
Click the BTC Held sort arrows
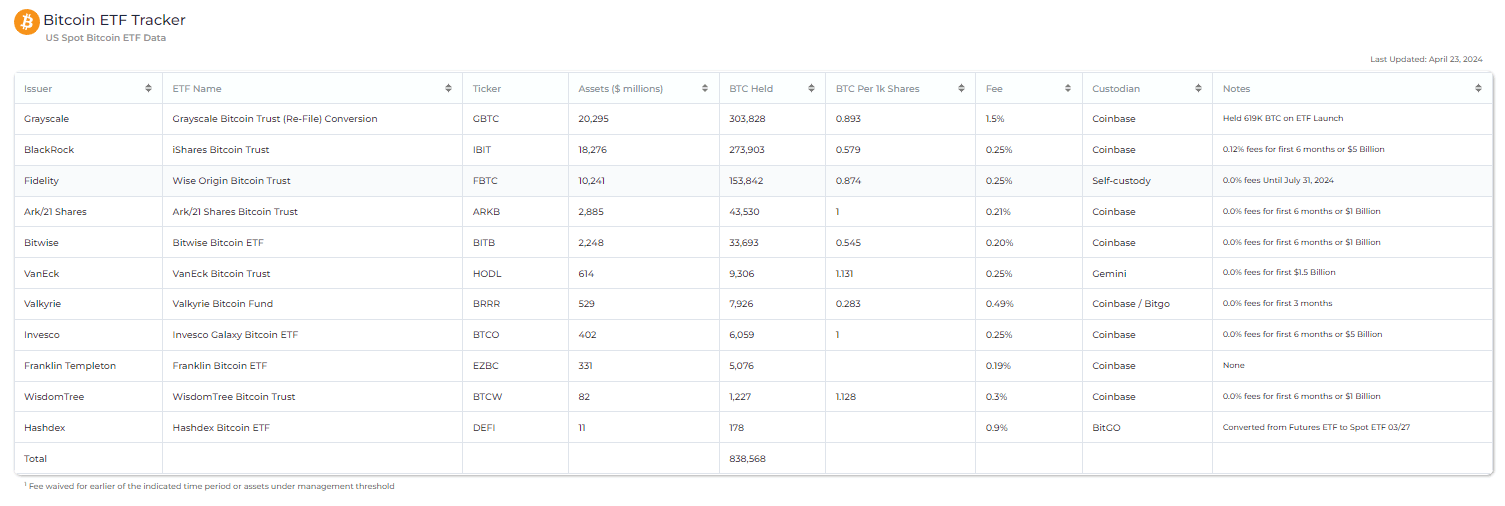tap(811, 89)
